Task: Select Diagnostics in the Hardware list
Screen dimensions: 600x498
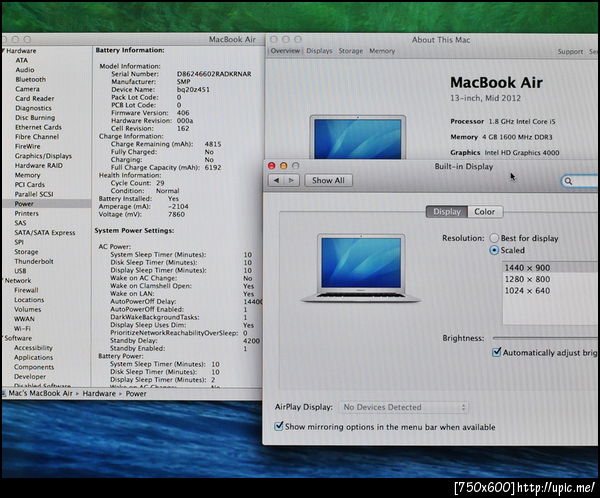Action: click(33, 108)
